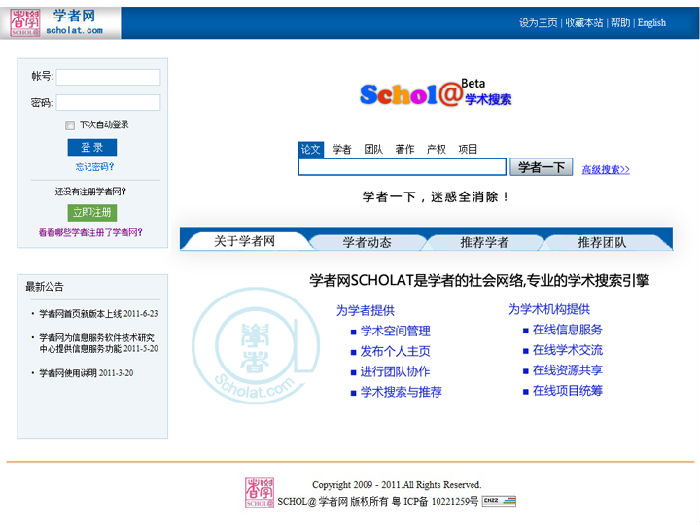Open the 高级搜索>> link
Image resolution: width=700 pixels, height=525 pixels.
click(605, 170)
